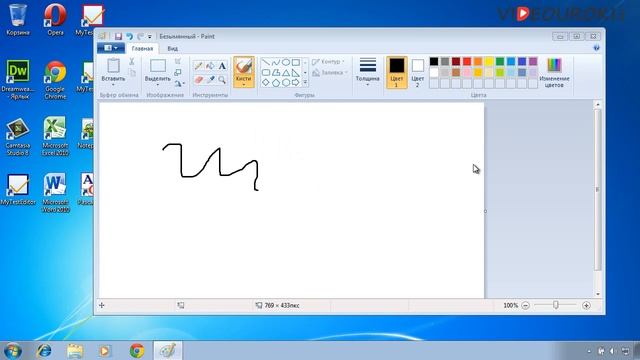Expand the Выделить selection dropdown arrow
The width and height of the screenshot is (640, 360).
point(158,84)
